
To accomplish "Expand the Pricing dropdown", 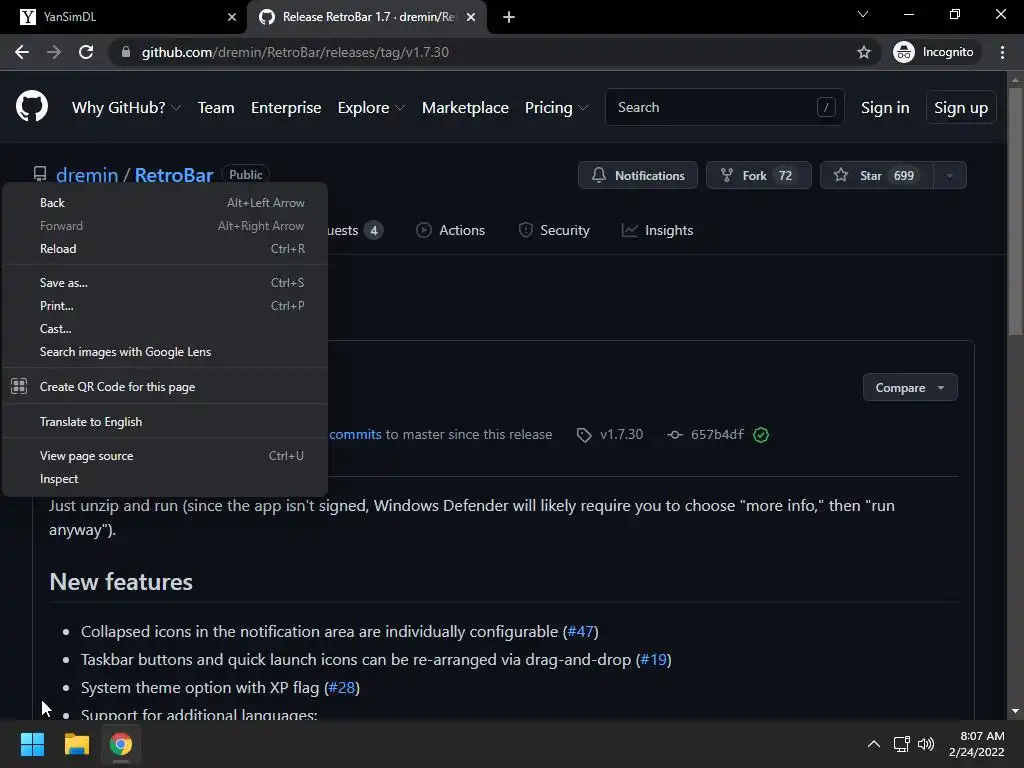I will click(x=556, y=108).
